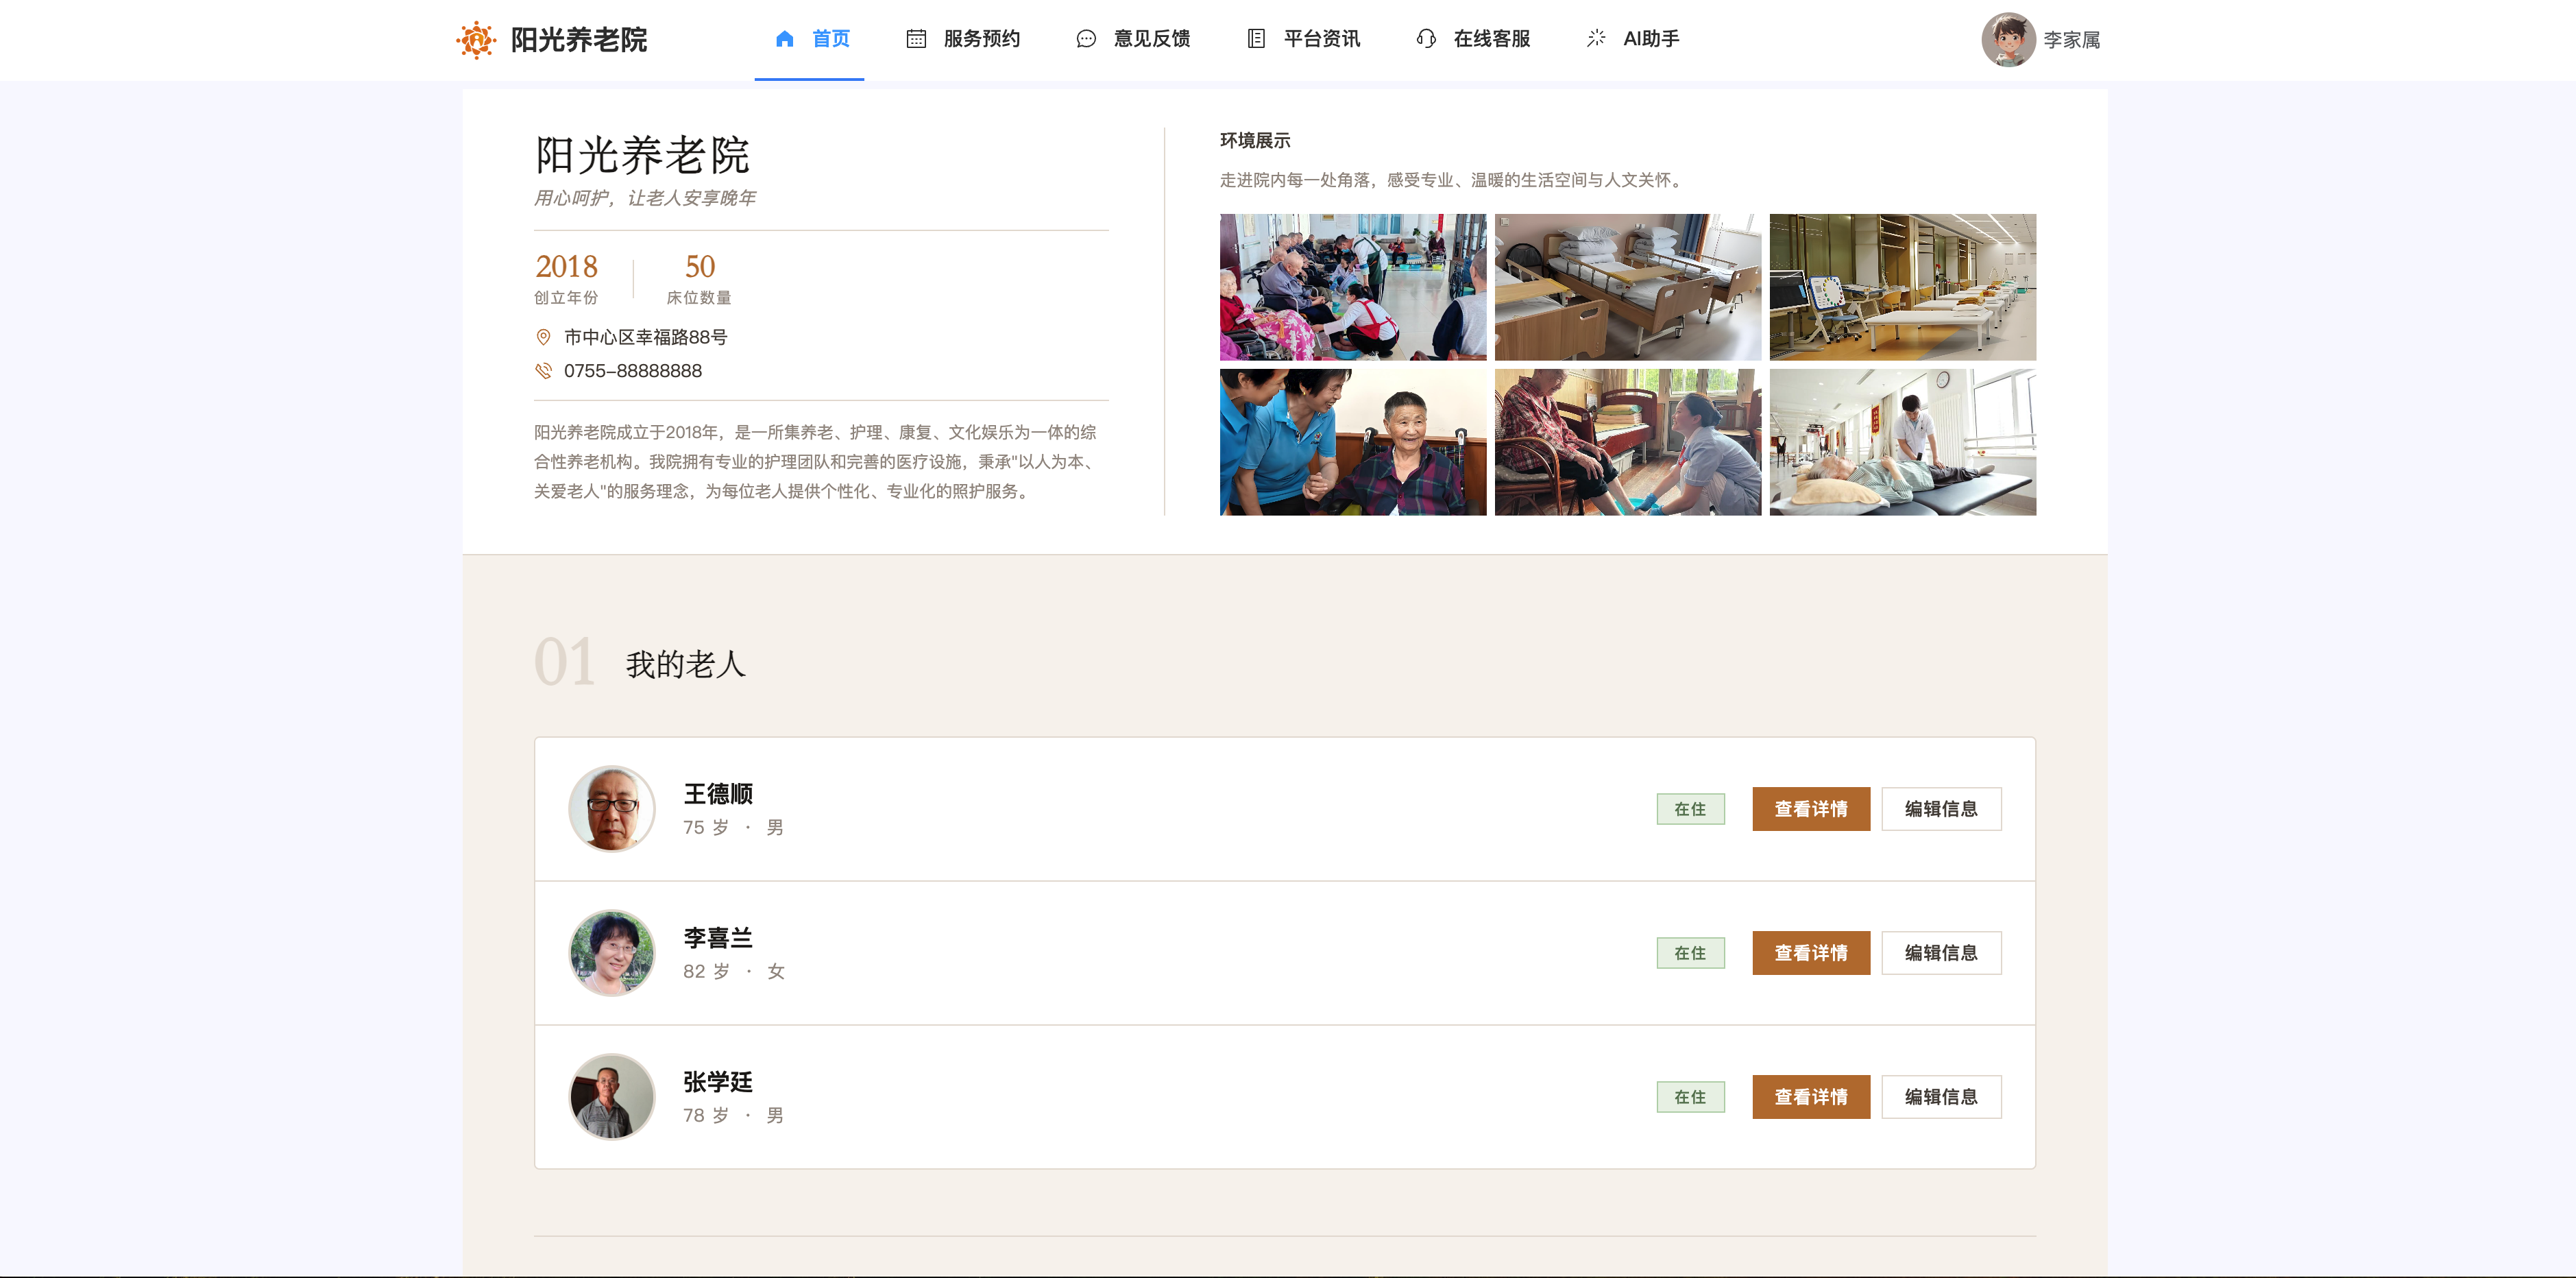
Task: Click the sun logo icon
Action: pyautogui.click(x=476, y=40)
